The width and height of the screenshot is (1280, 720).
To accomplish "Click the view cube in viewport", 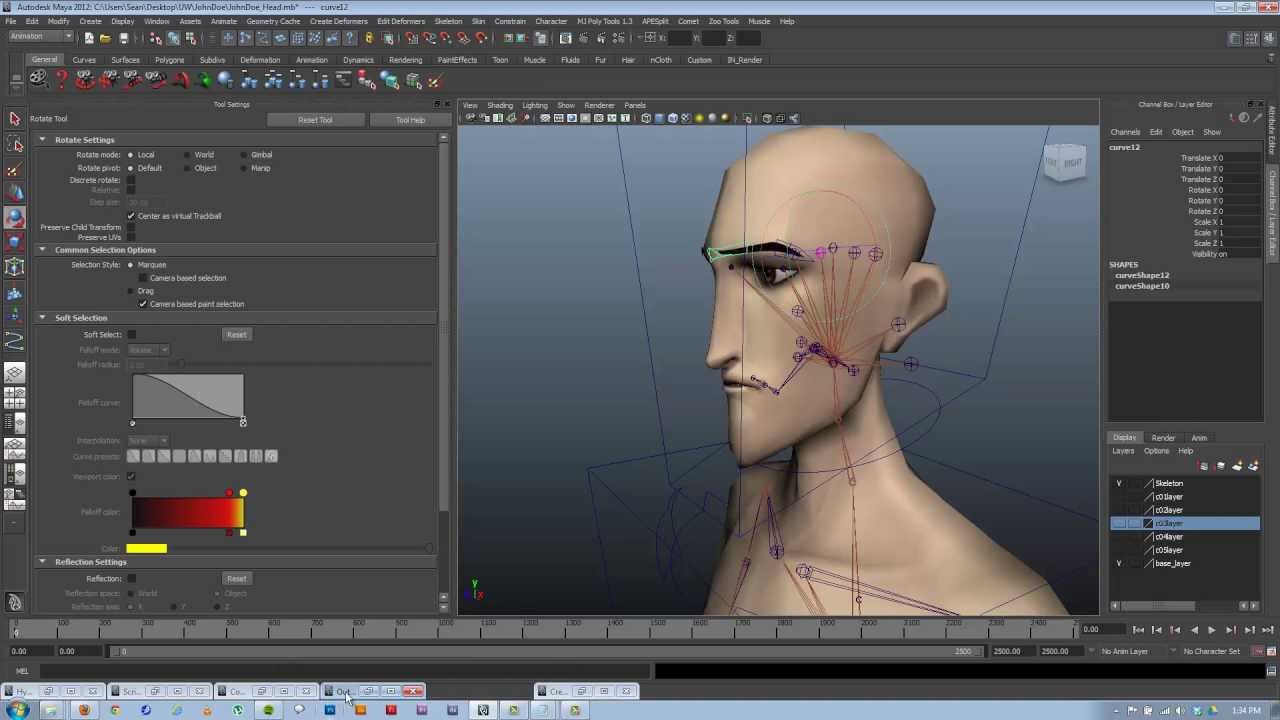I will click(x=1065, y=163).
